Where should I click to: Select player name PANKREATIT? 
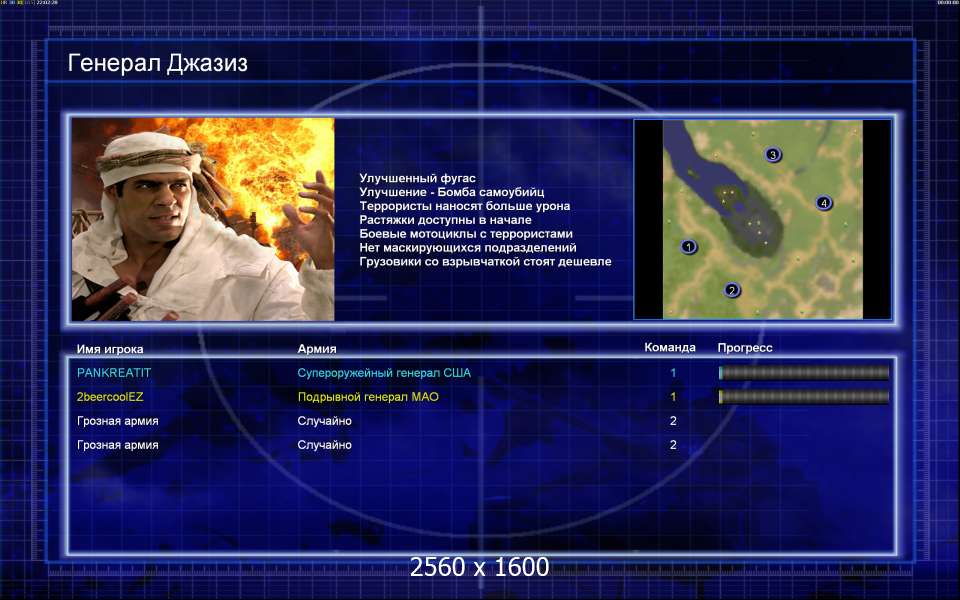click(114, 373)
